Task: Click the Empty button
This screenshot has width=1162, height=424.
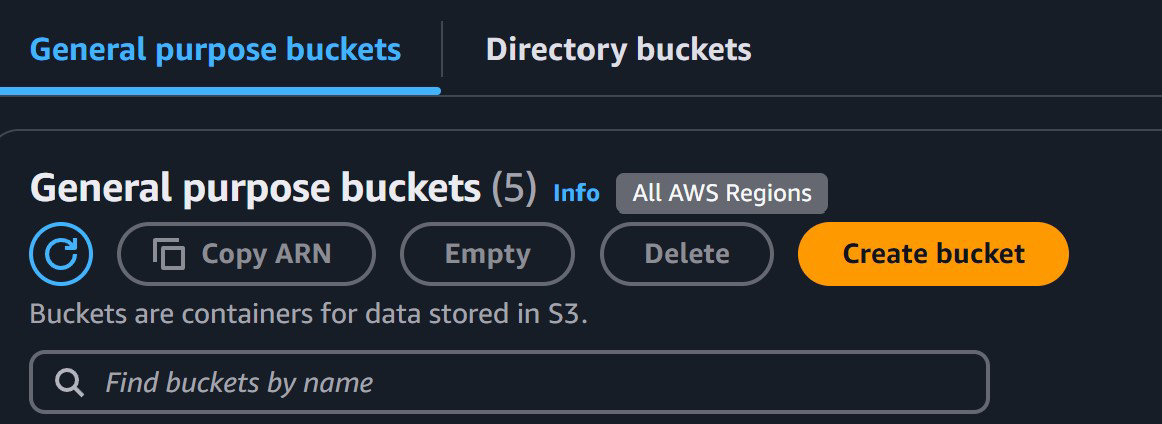Action: (x=487, y=254)
